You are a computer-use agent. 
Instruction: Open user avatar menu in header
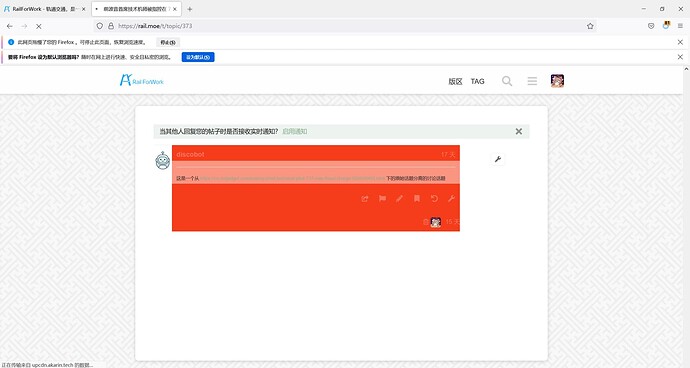[x=557, y=81]
